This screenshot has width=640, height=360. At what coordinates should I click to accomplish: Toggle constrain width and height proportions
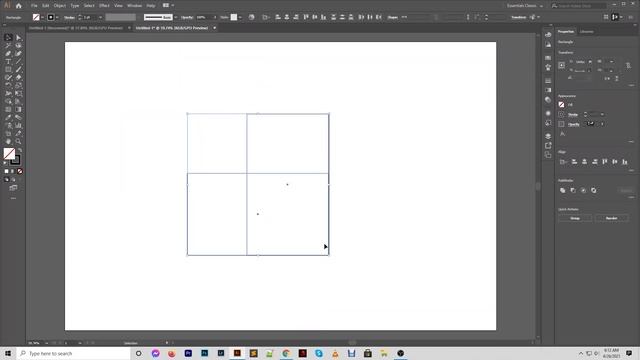click(628, 66)
